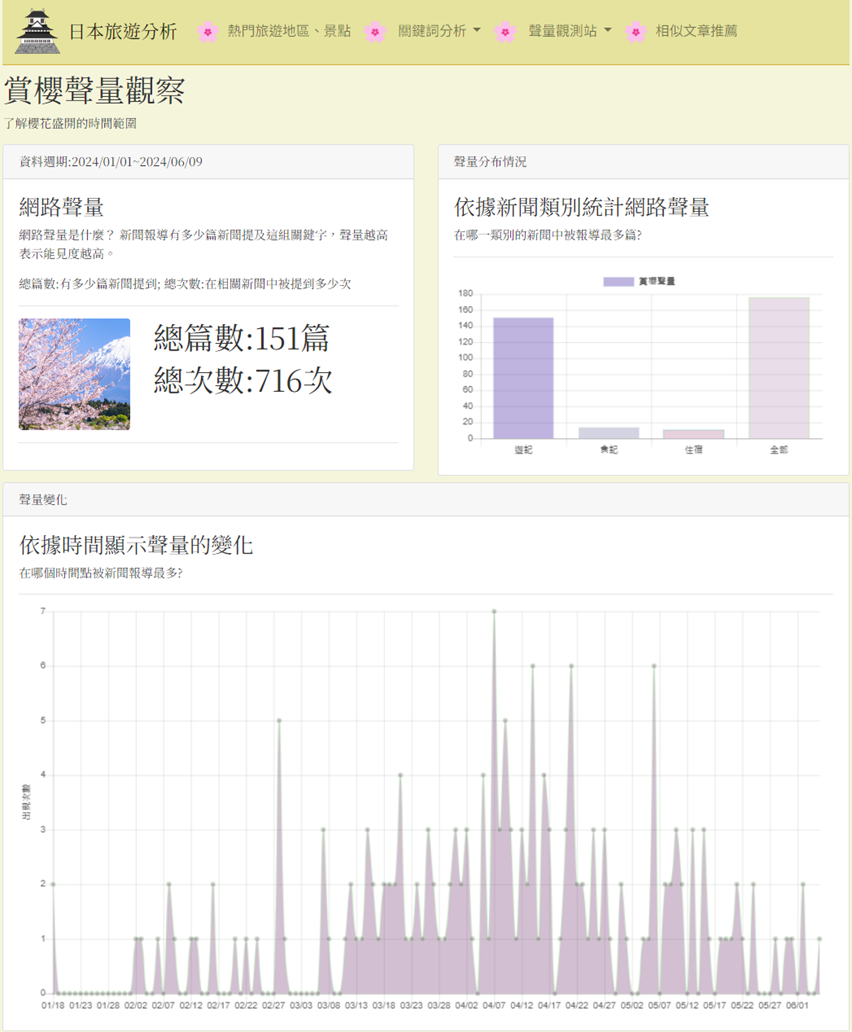Expand the 關鍵詞分析 dropdown menu
The image size is (852, 1032).
(439, 31)
